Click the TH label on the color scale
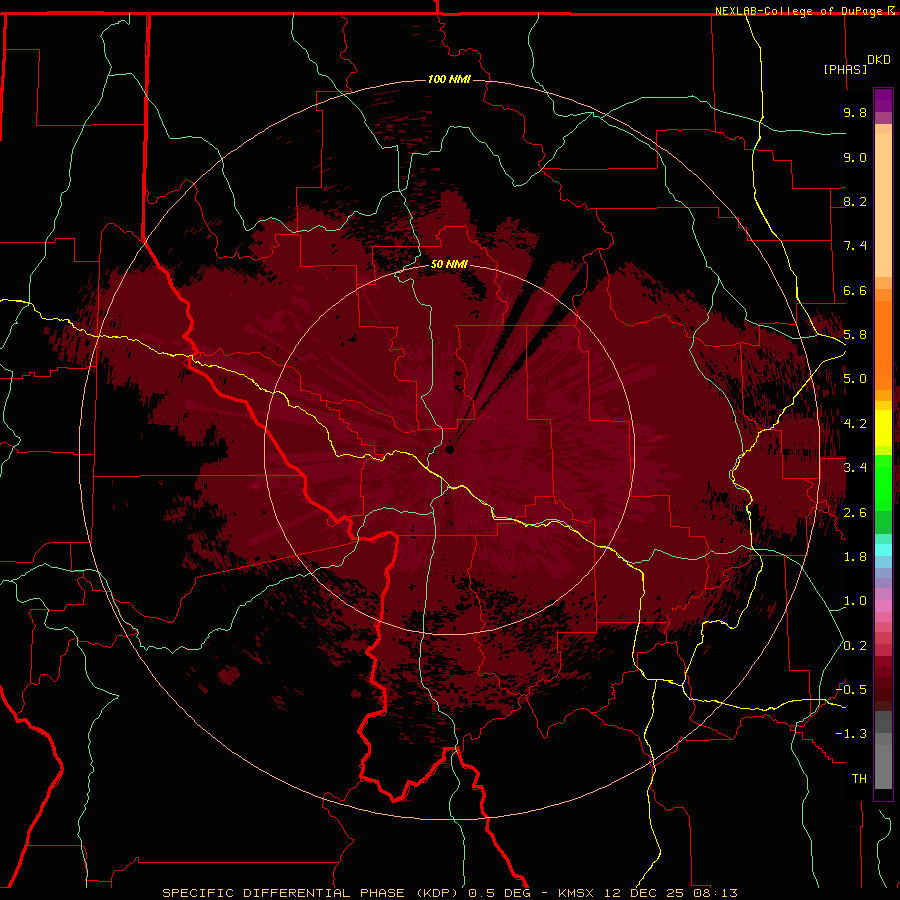 tap(859, 779)
